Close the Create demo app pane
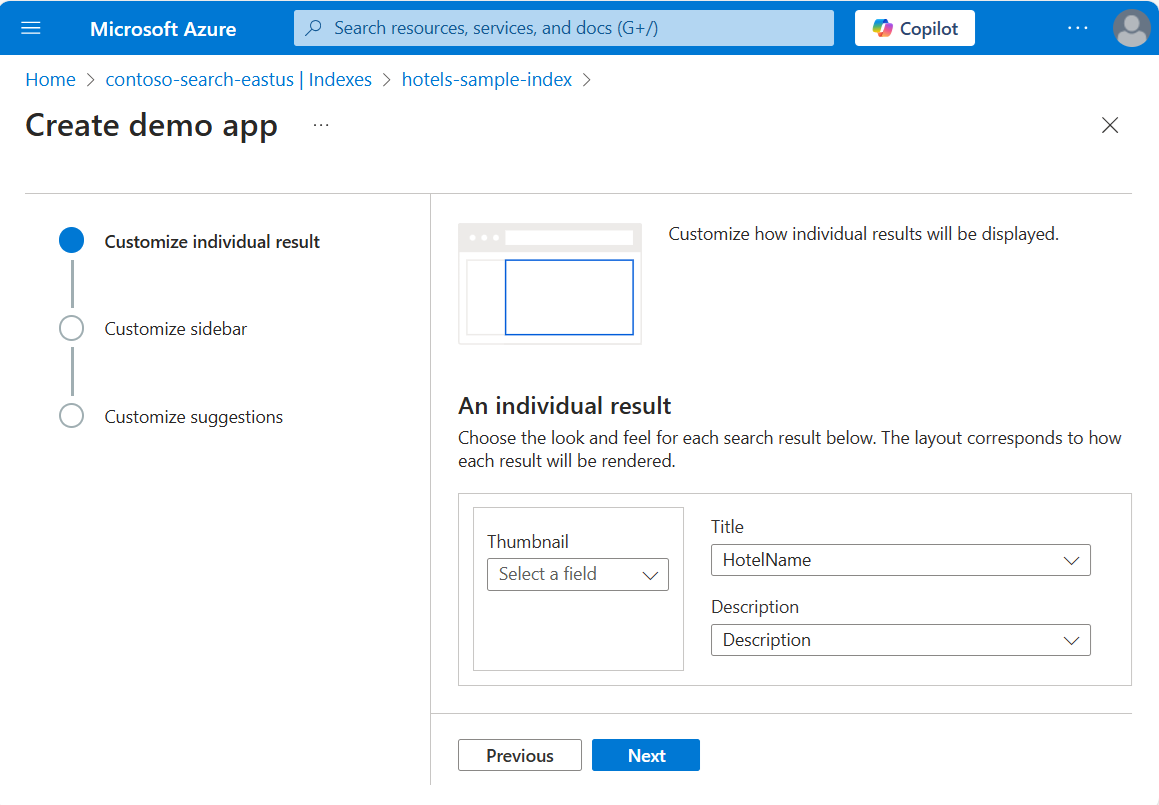1159x805 pixels. coord(1109,125)
